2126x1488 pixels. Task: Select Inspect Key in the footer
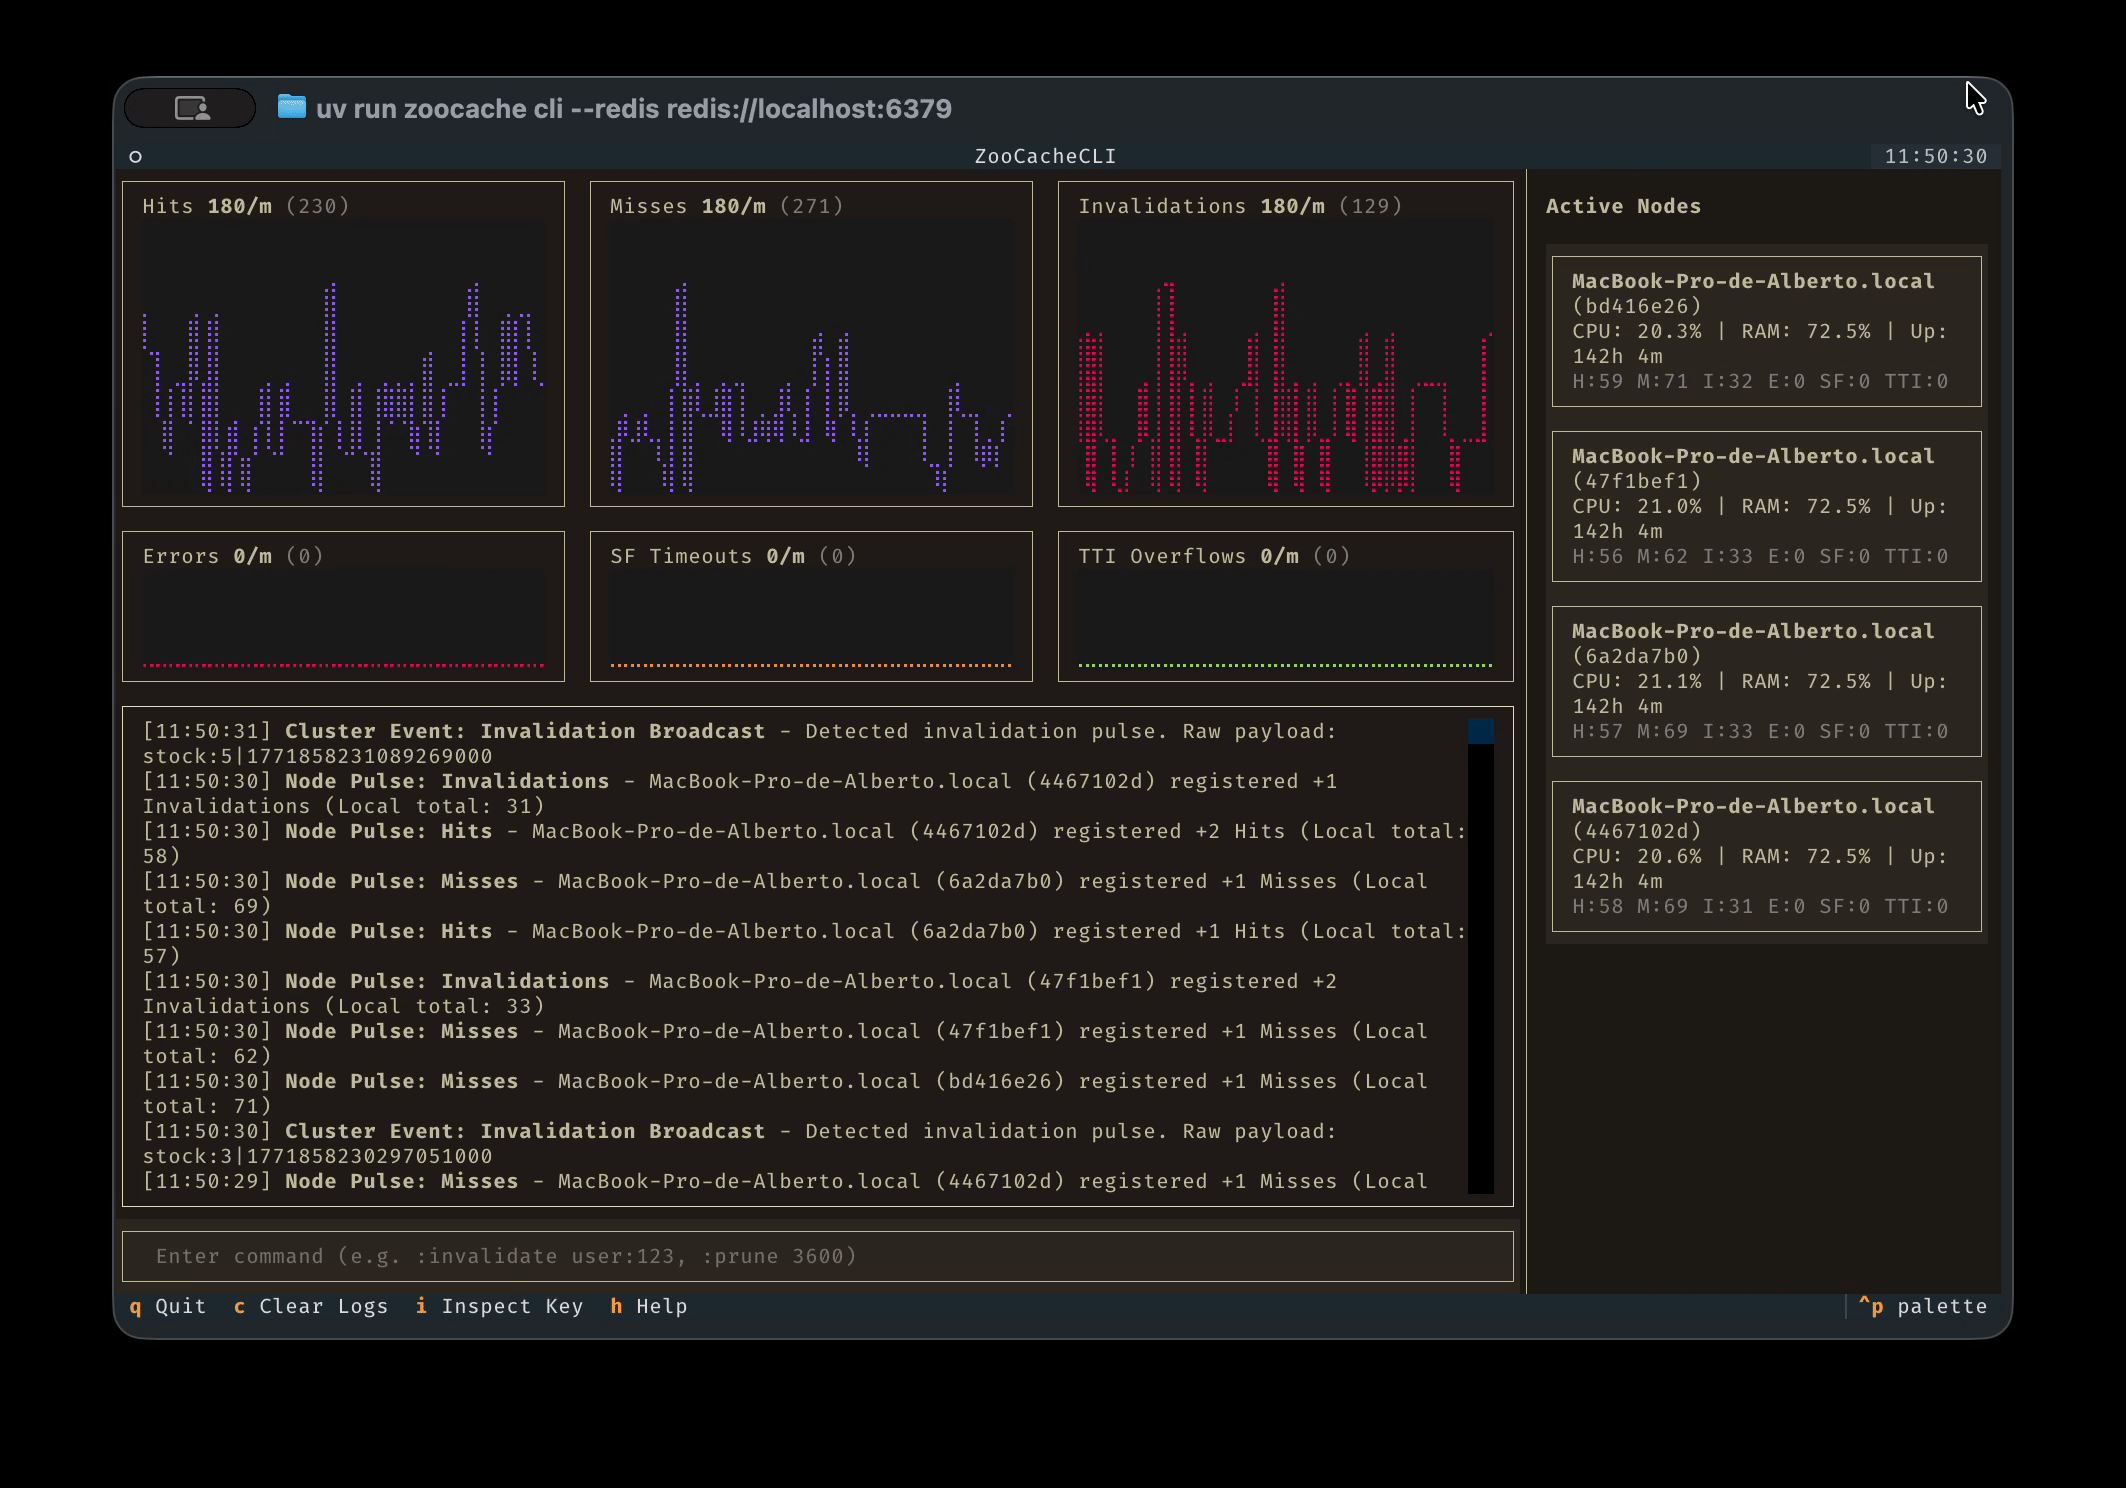coord(500,1306)
